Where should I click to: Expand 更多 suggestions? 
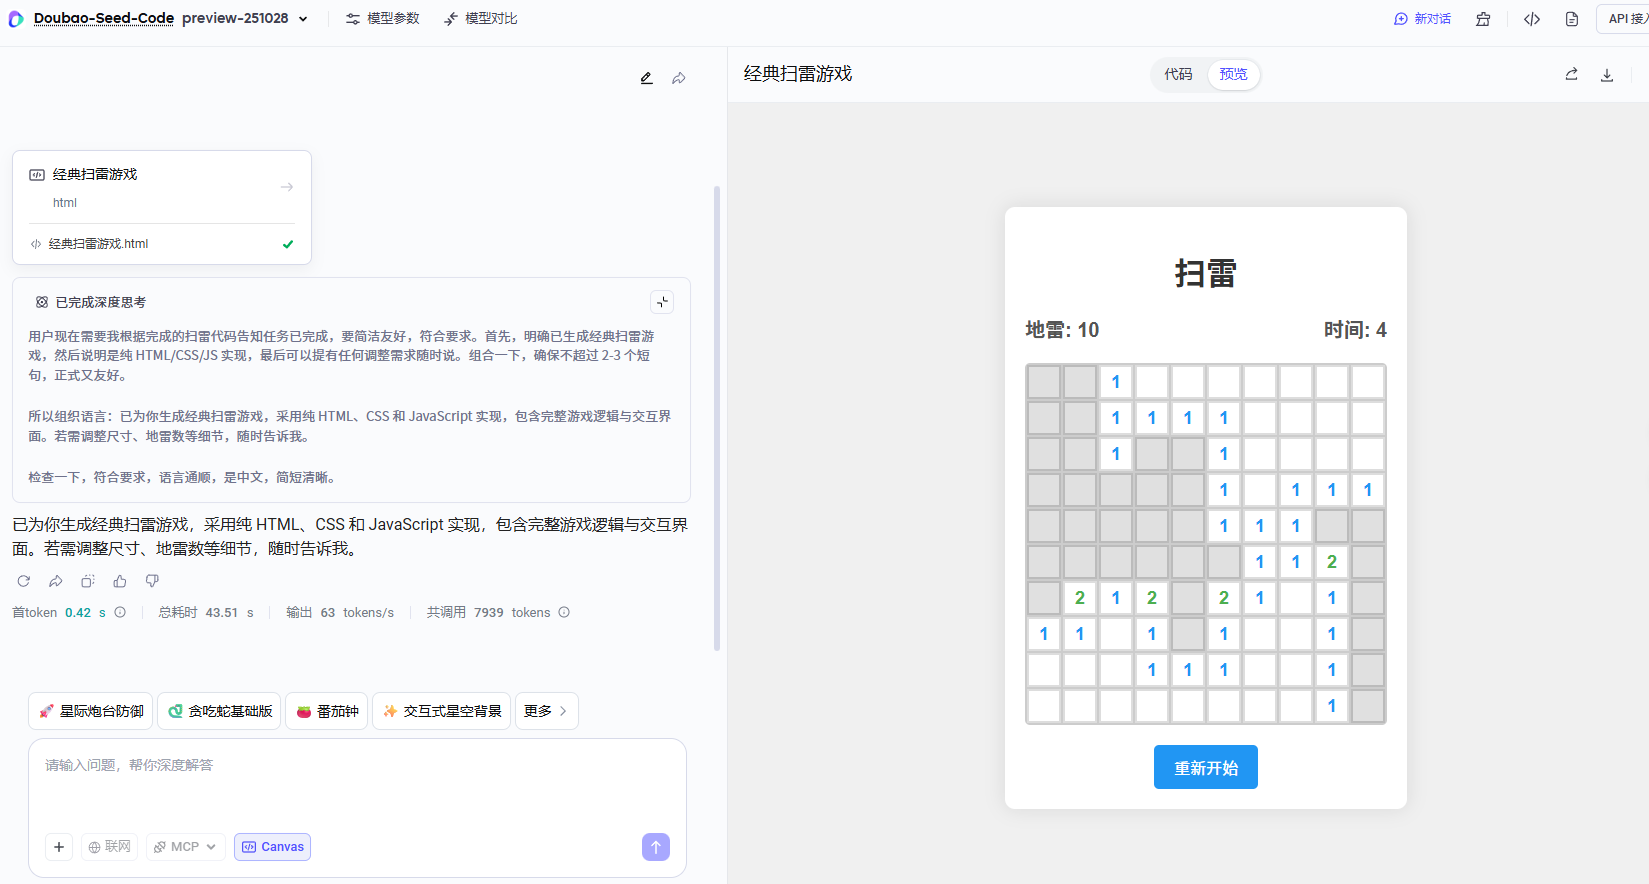547,711
